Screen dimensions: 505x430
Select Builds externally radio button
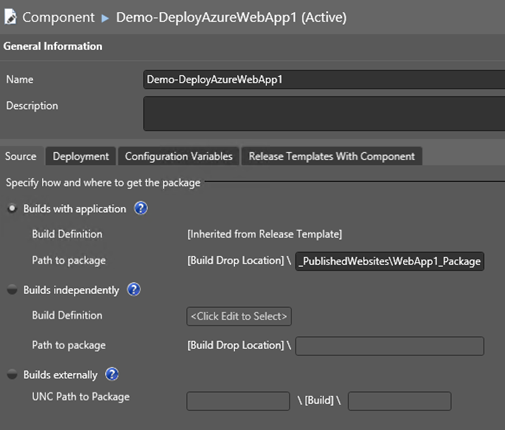[12, 375]
